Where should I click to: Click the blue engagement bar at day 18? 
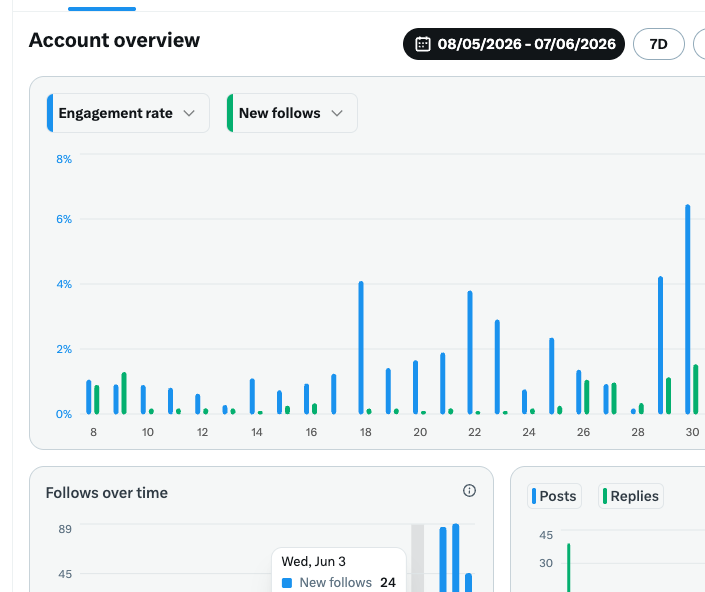[361, 347]
